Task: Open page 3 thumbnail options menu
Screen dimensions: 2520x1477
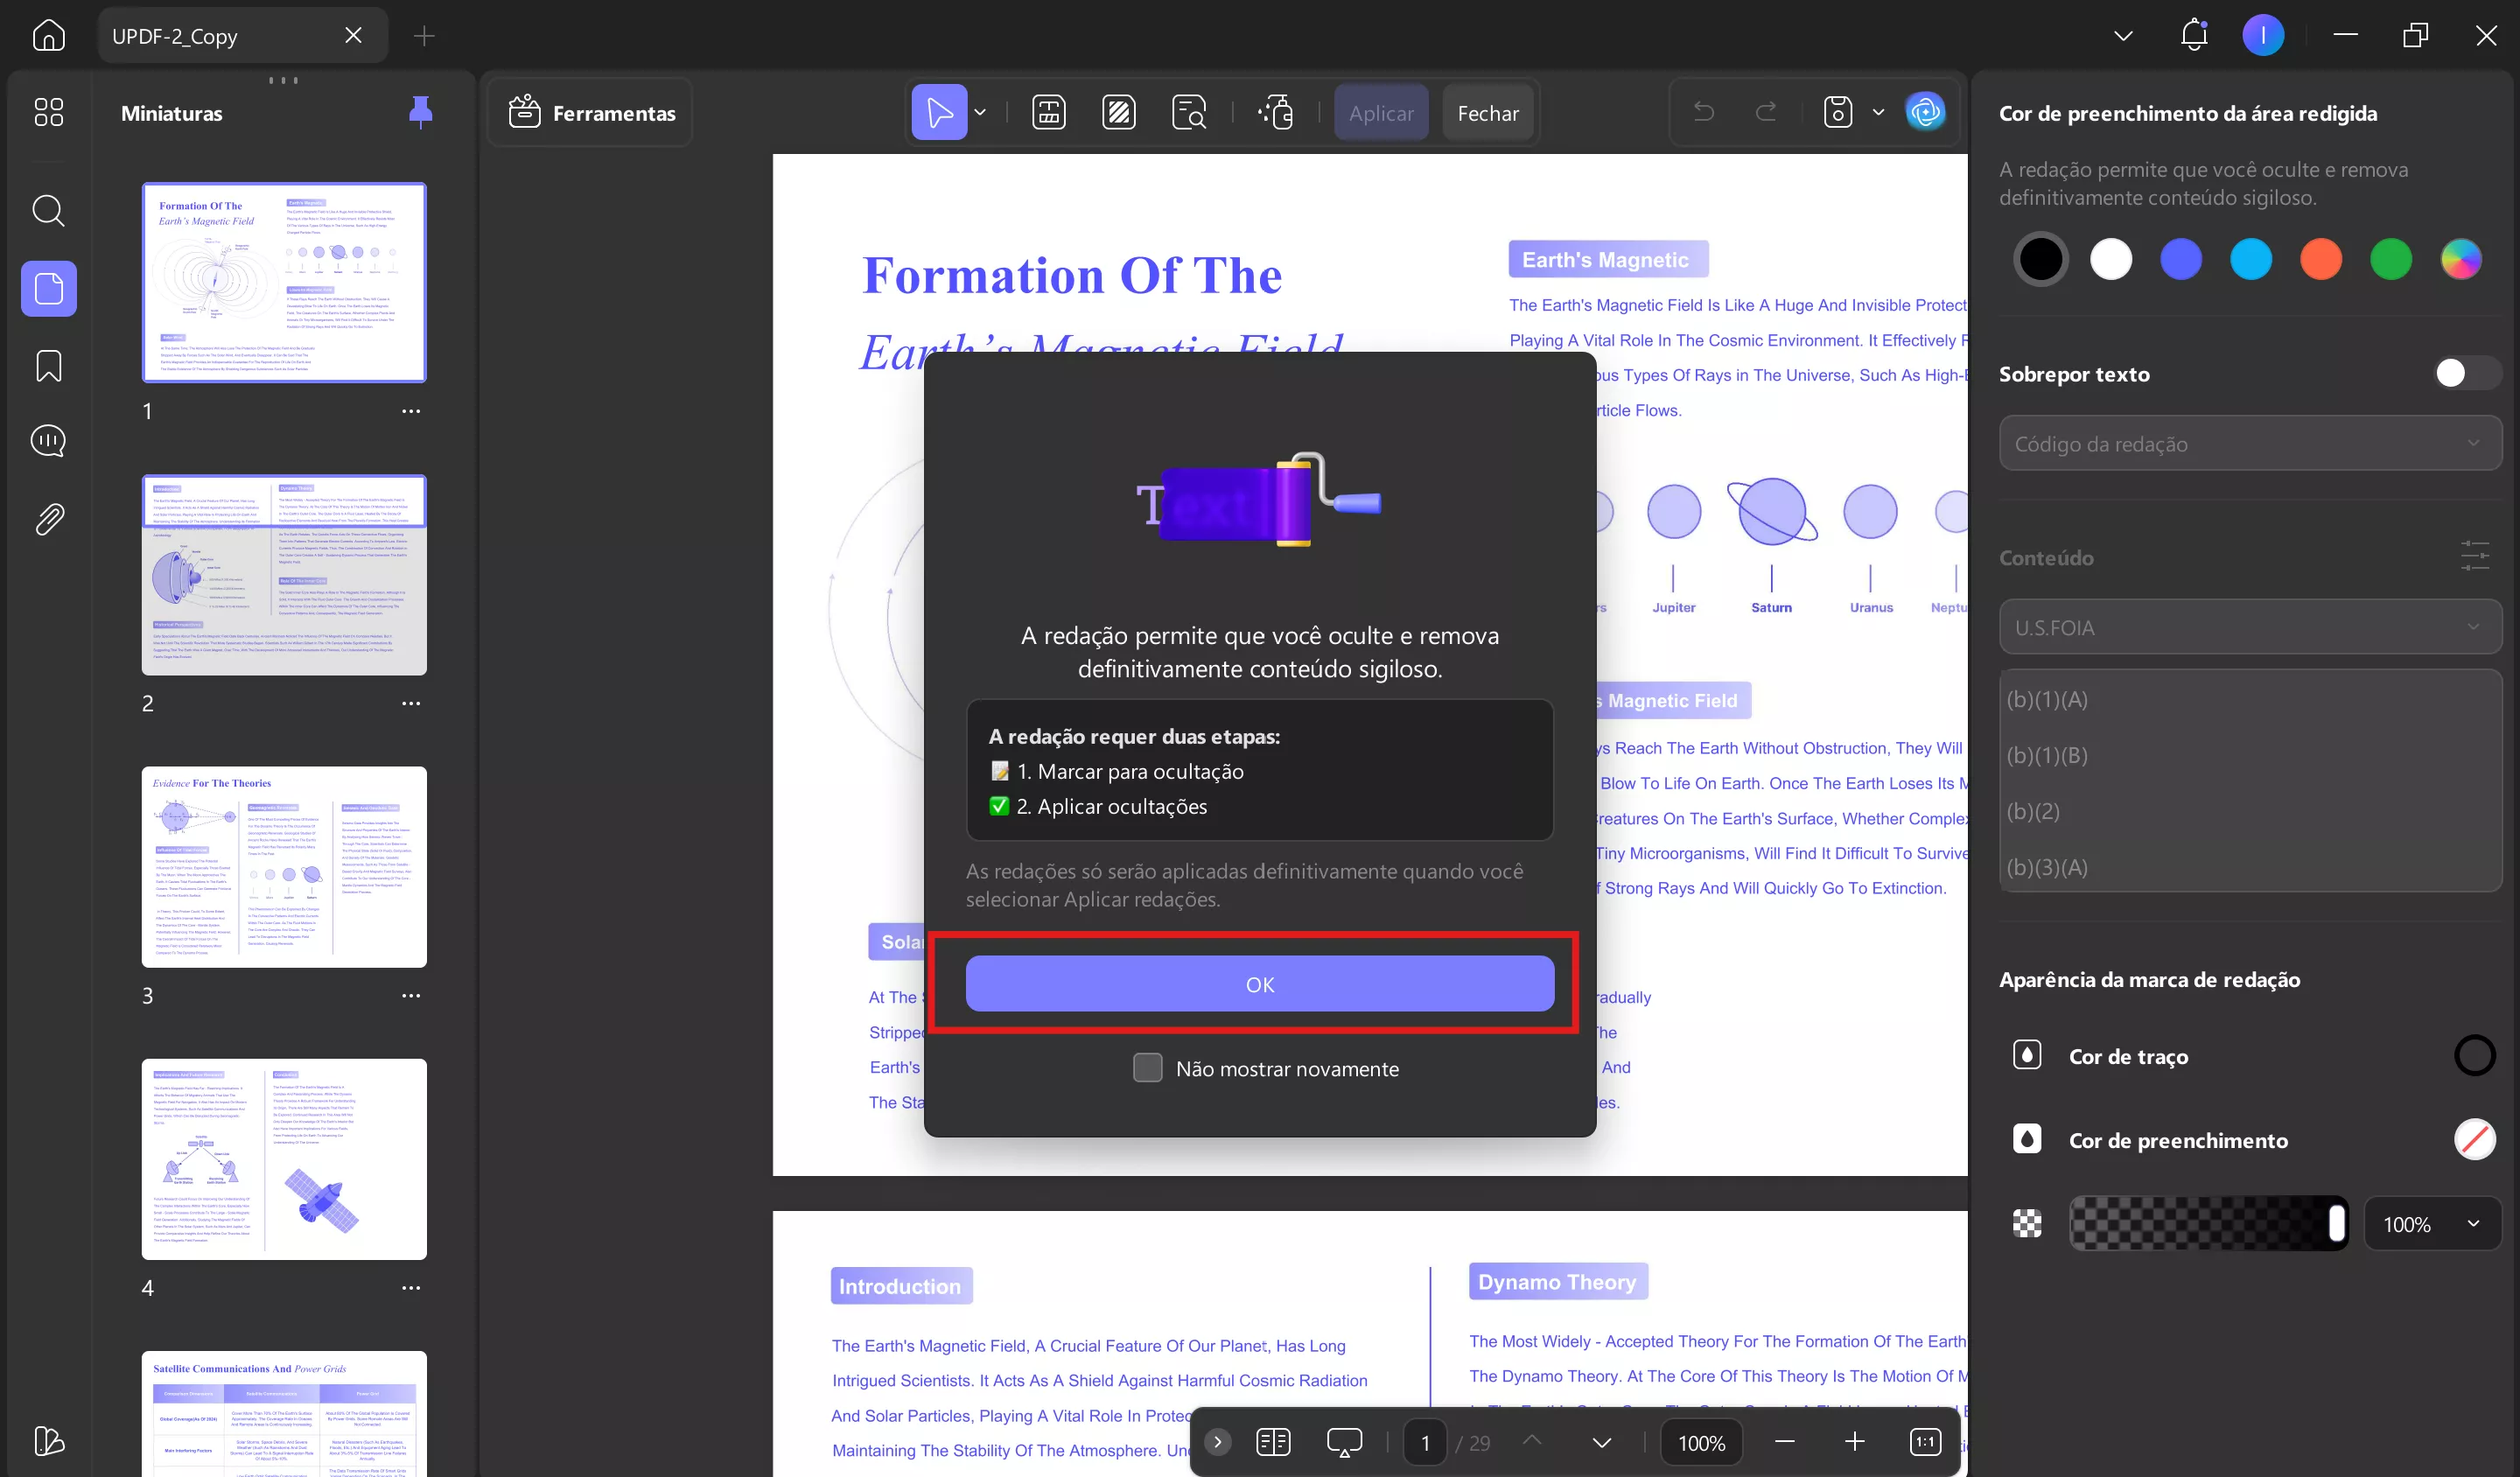Action: tap(411, 995)
